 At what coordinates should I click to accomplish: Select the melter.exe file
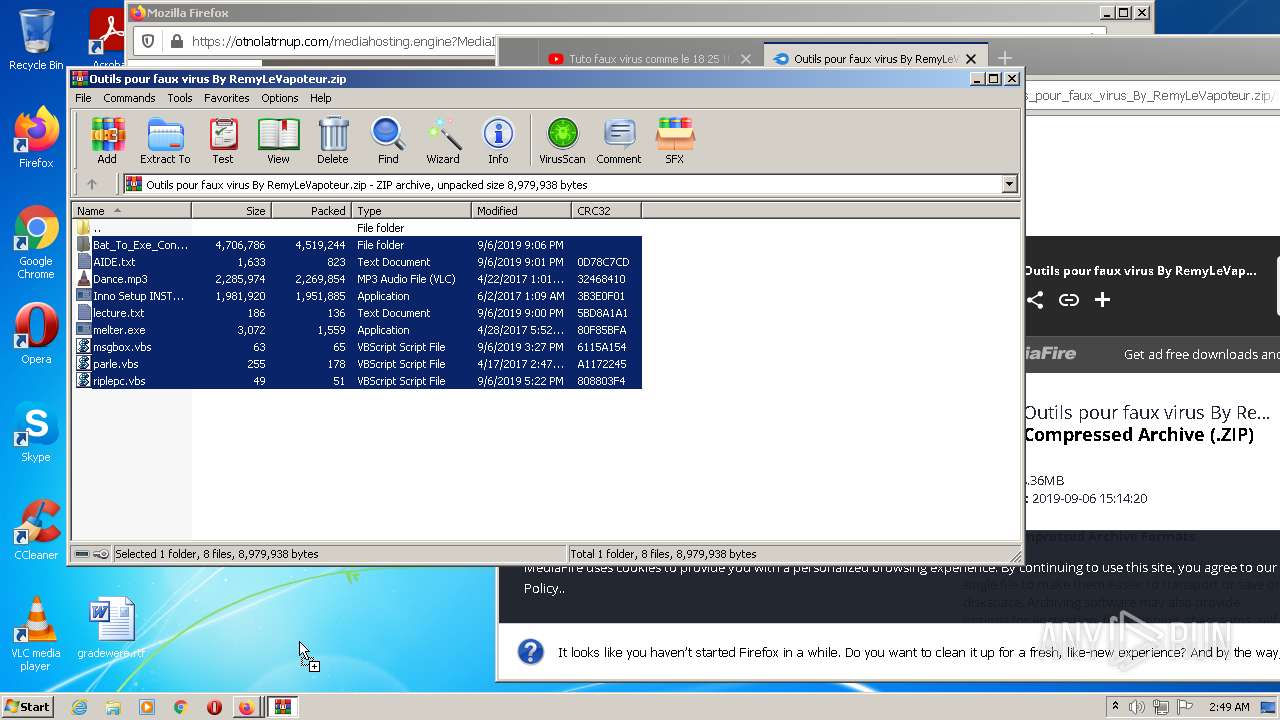(357, 330)
